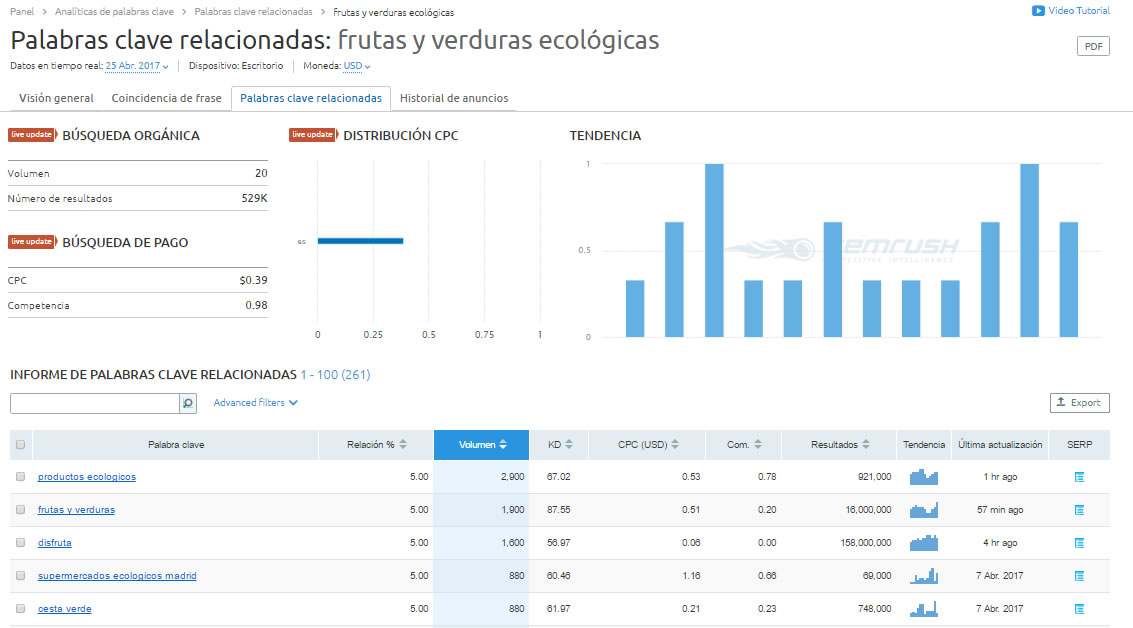Navigate to Panel via the breadcrumb

pyautogui.click(x=18, y=12)
